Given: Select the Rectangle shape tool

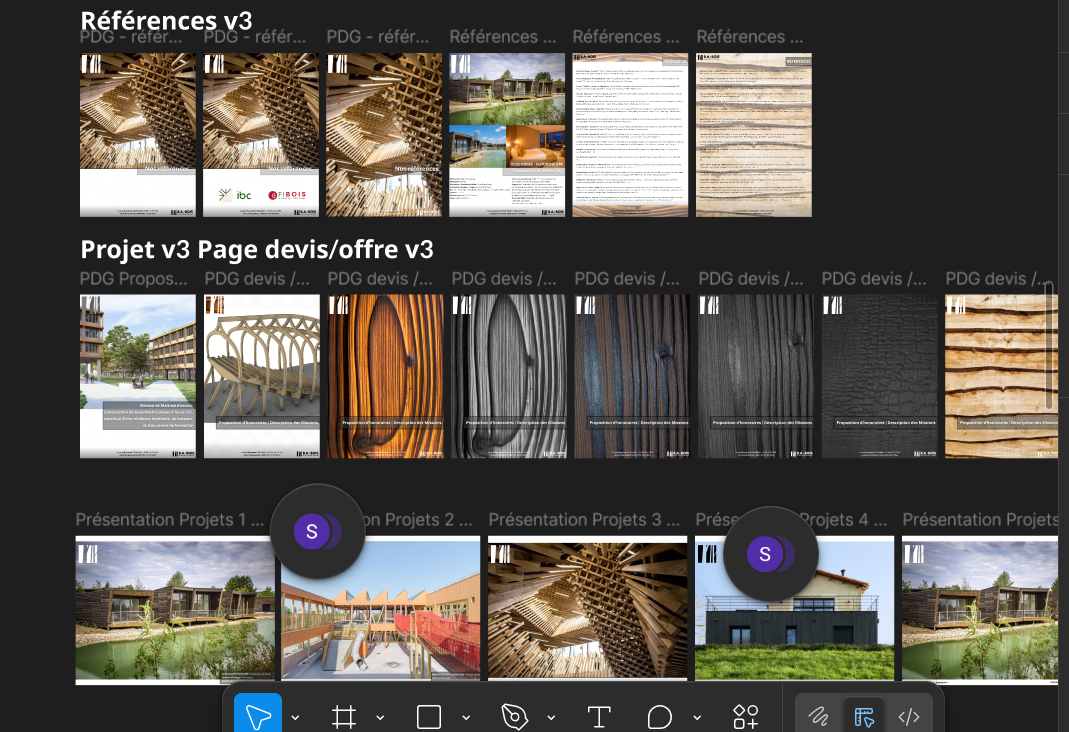Looking at the screenshot, I should coord(429,716).
